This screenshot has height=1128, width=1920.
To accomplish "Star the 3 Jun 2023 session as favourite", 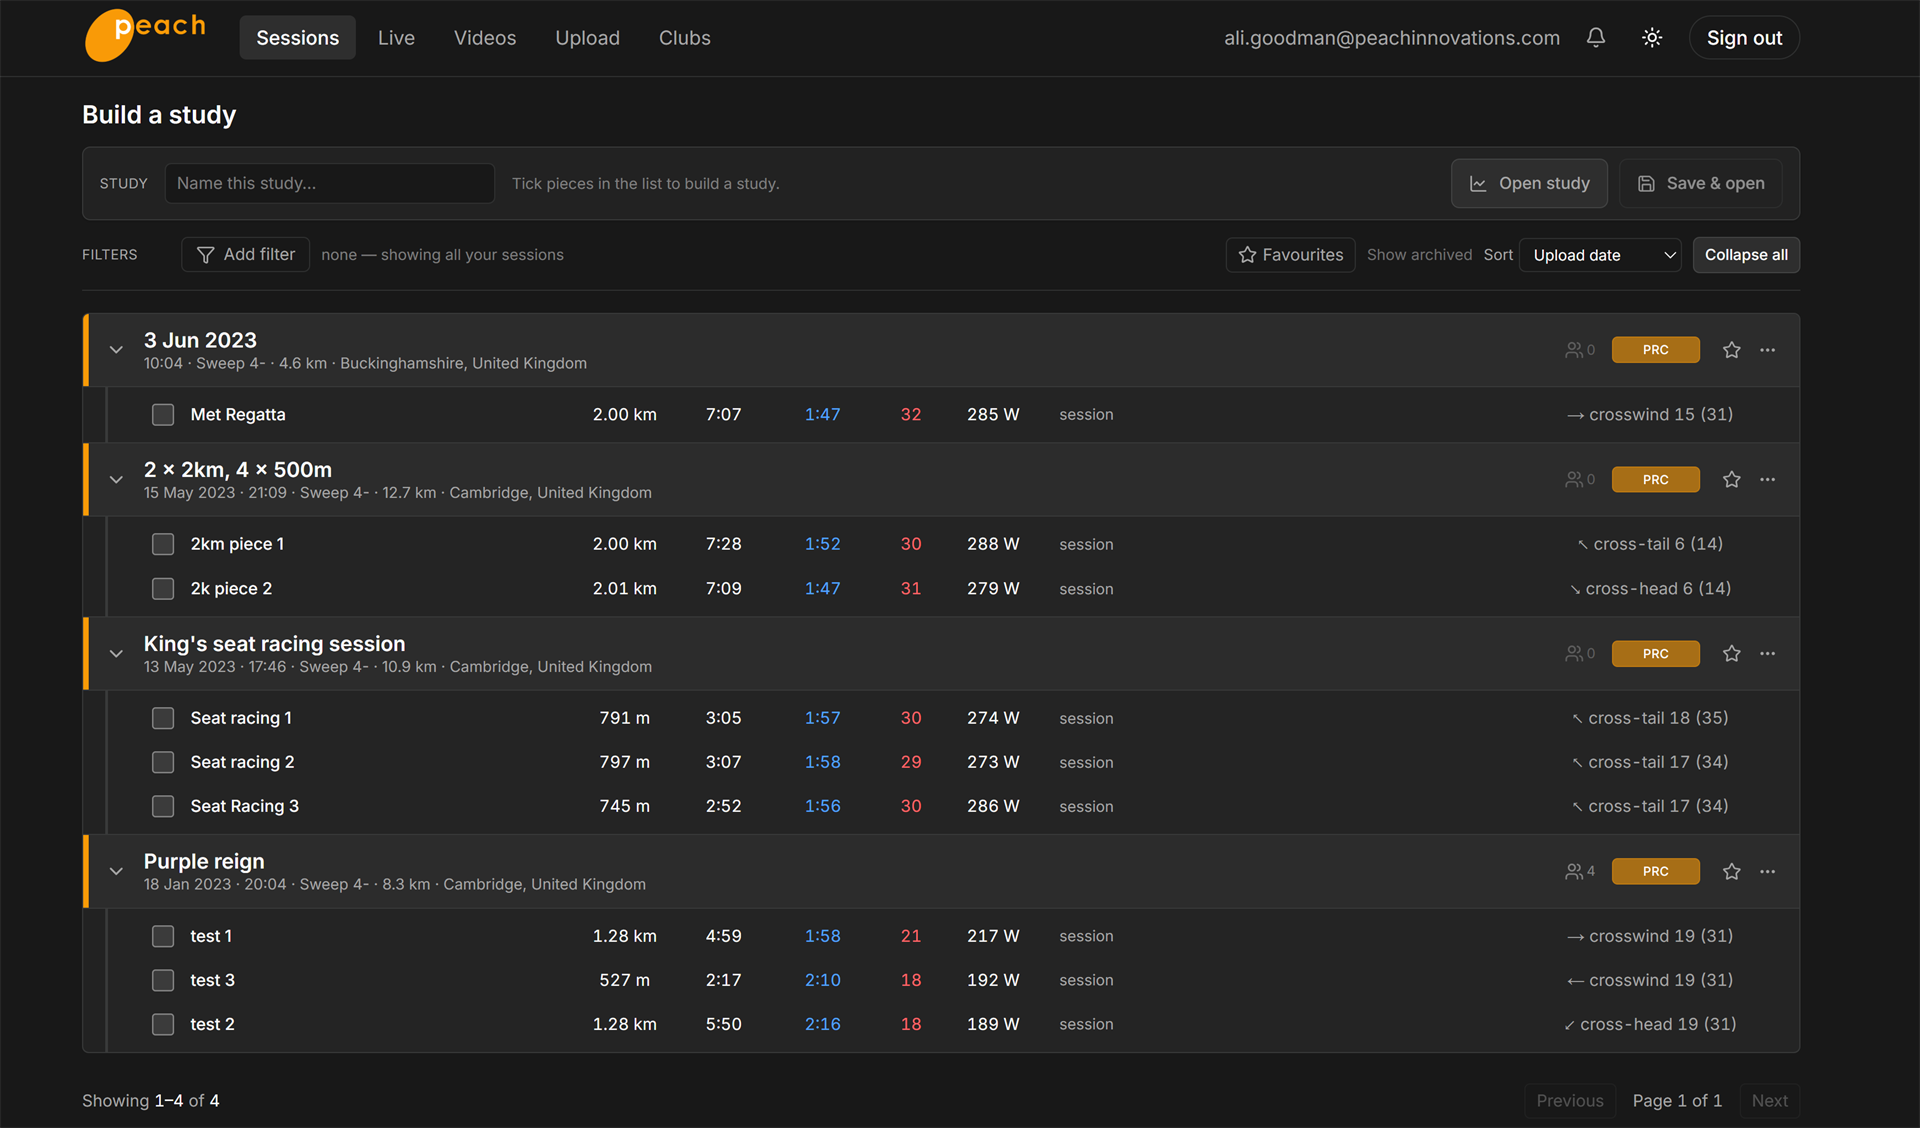I will 1732,350.
